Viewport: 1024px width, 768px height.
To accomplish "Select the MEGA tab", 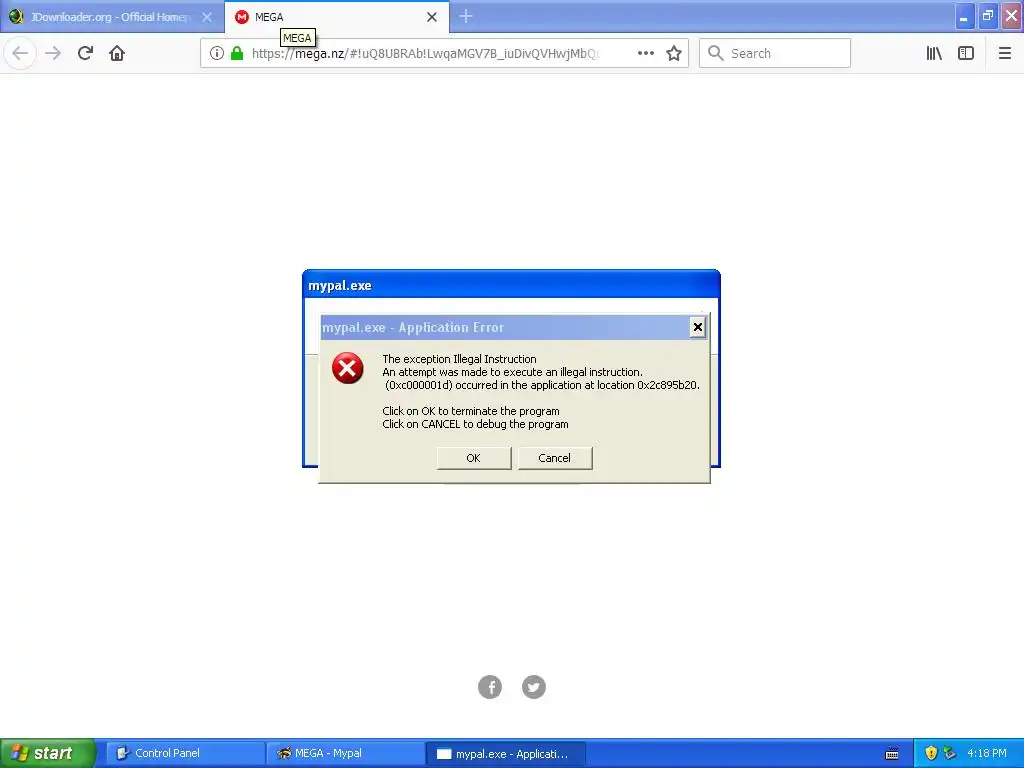I will [x=337, y=17].
